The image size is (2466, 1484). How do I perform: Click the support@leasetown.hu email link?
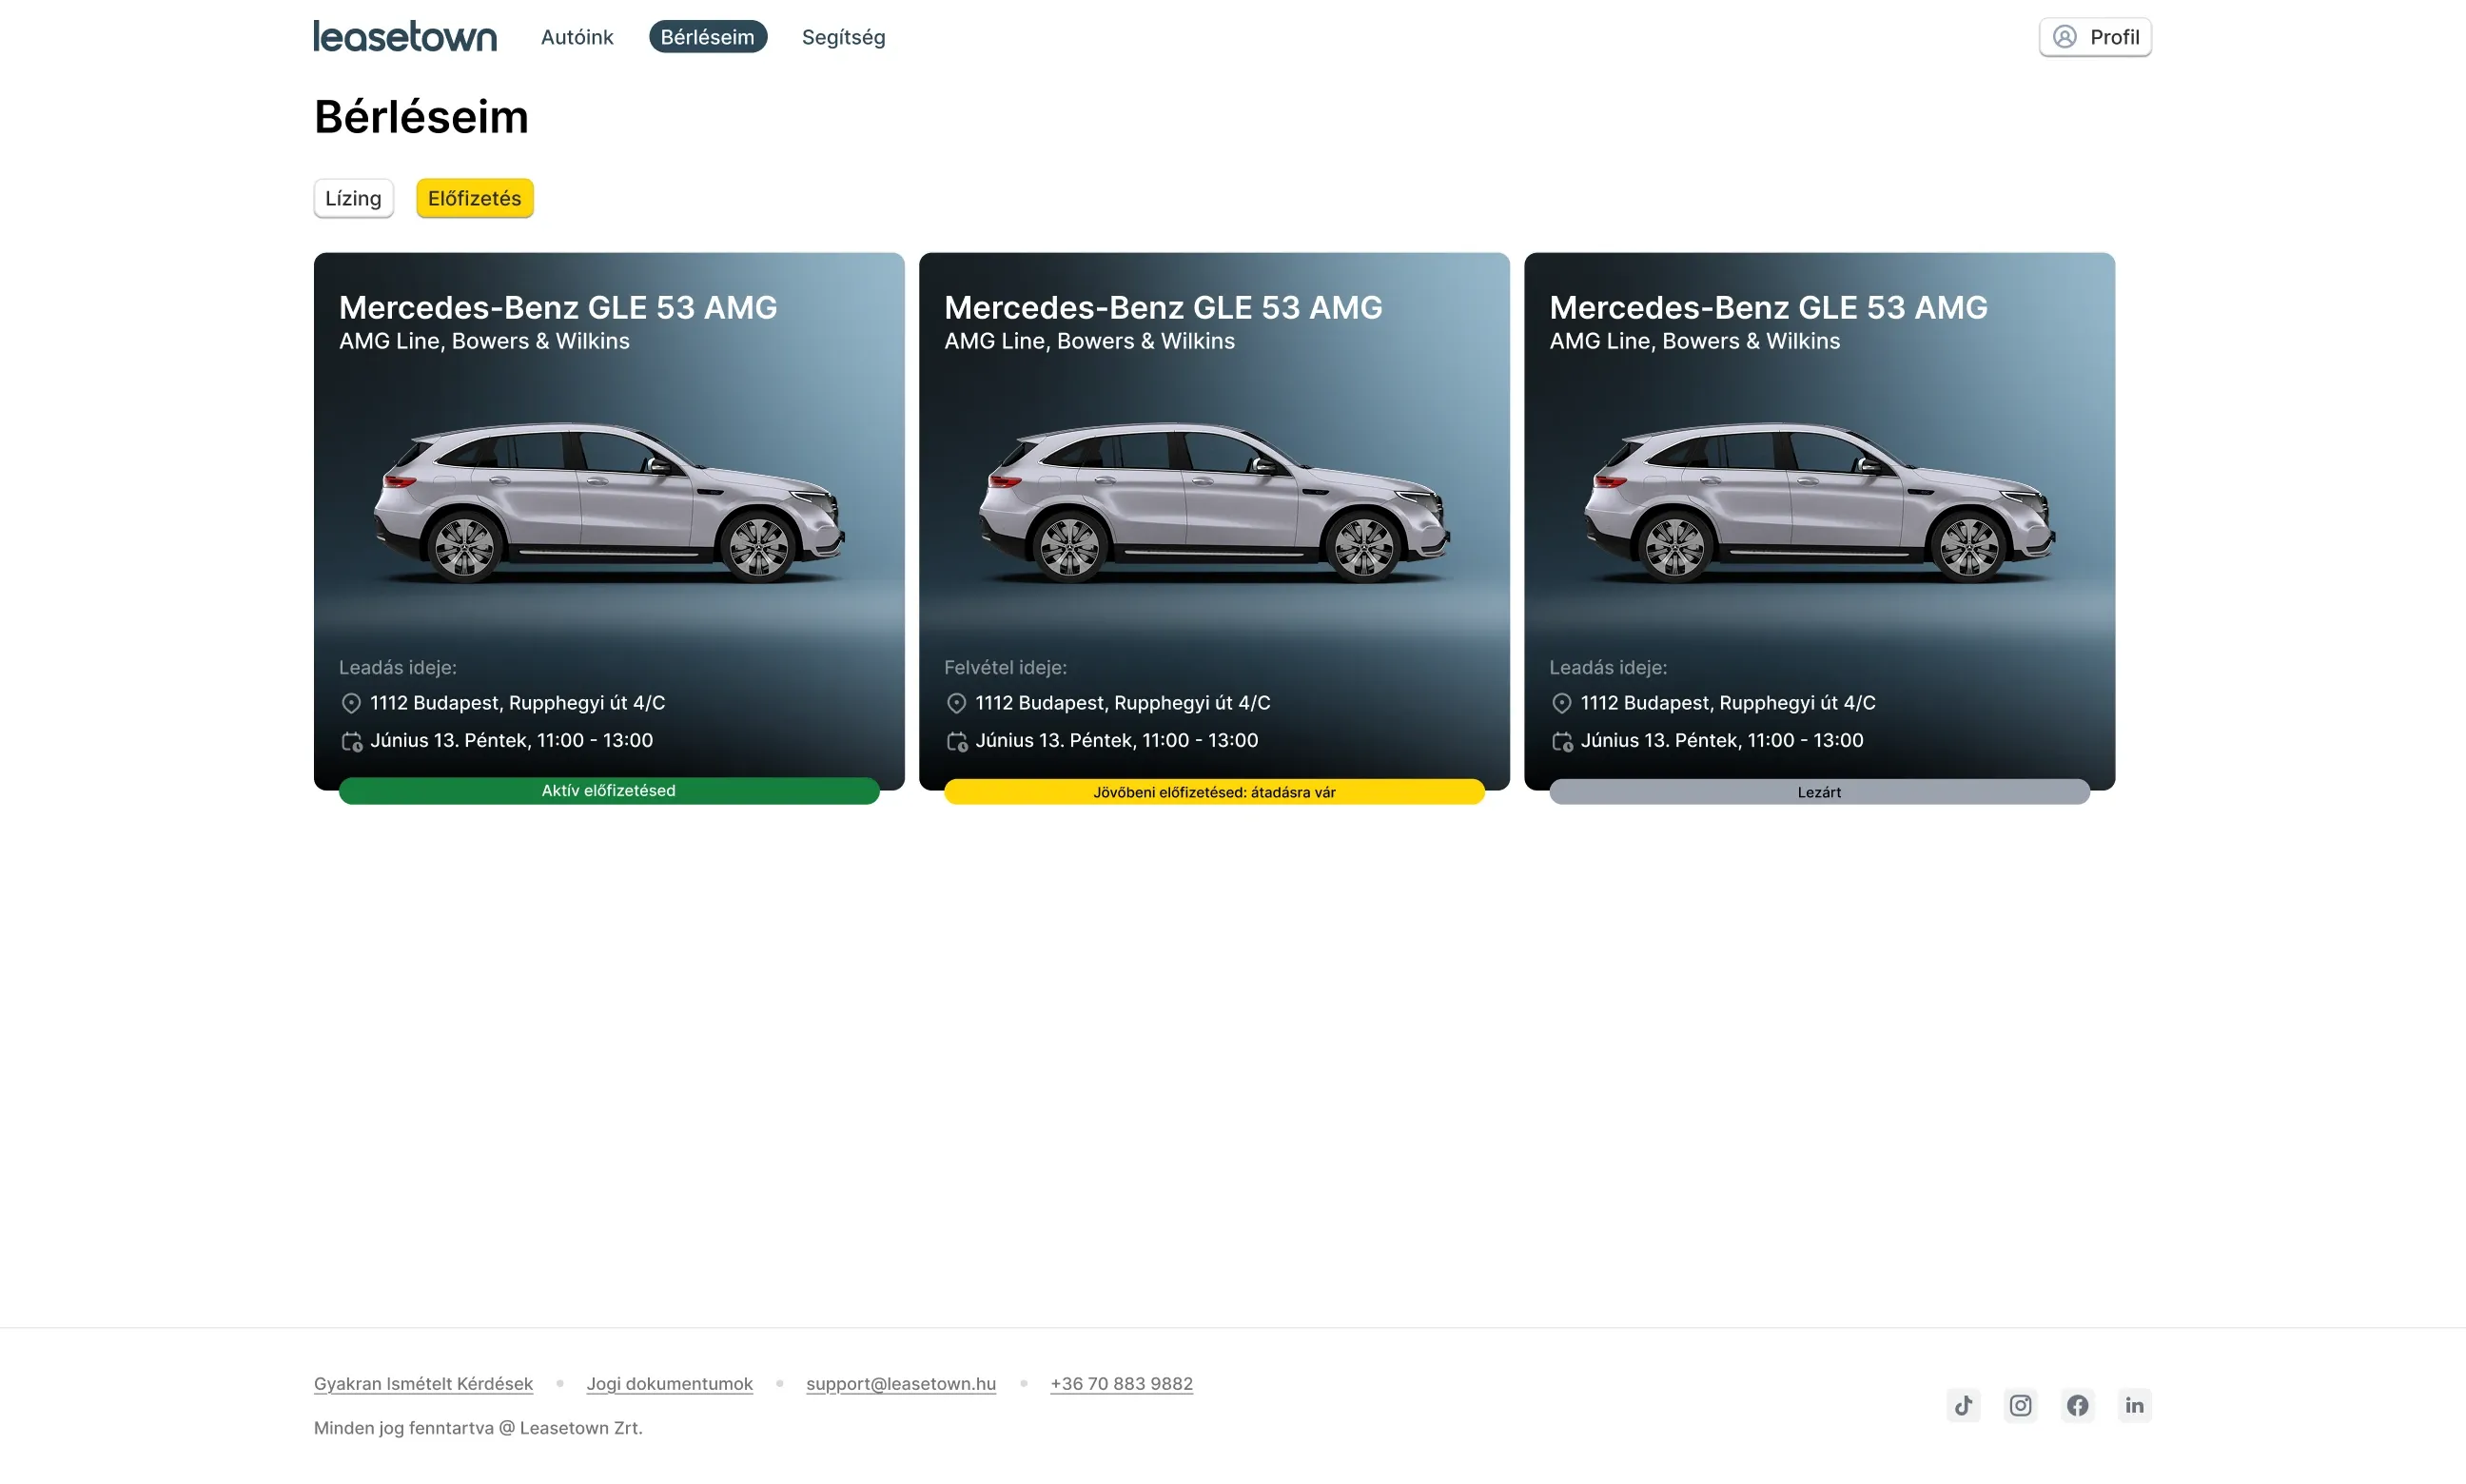901,1383
